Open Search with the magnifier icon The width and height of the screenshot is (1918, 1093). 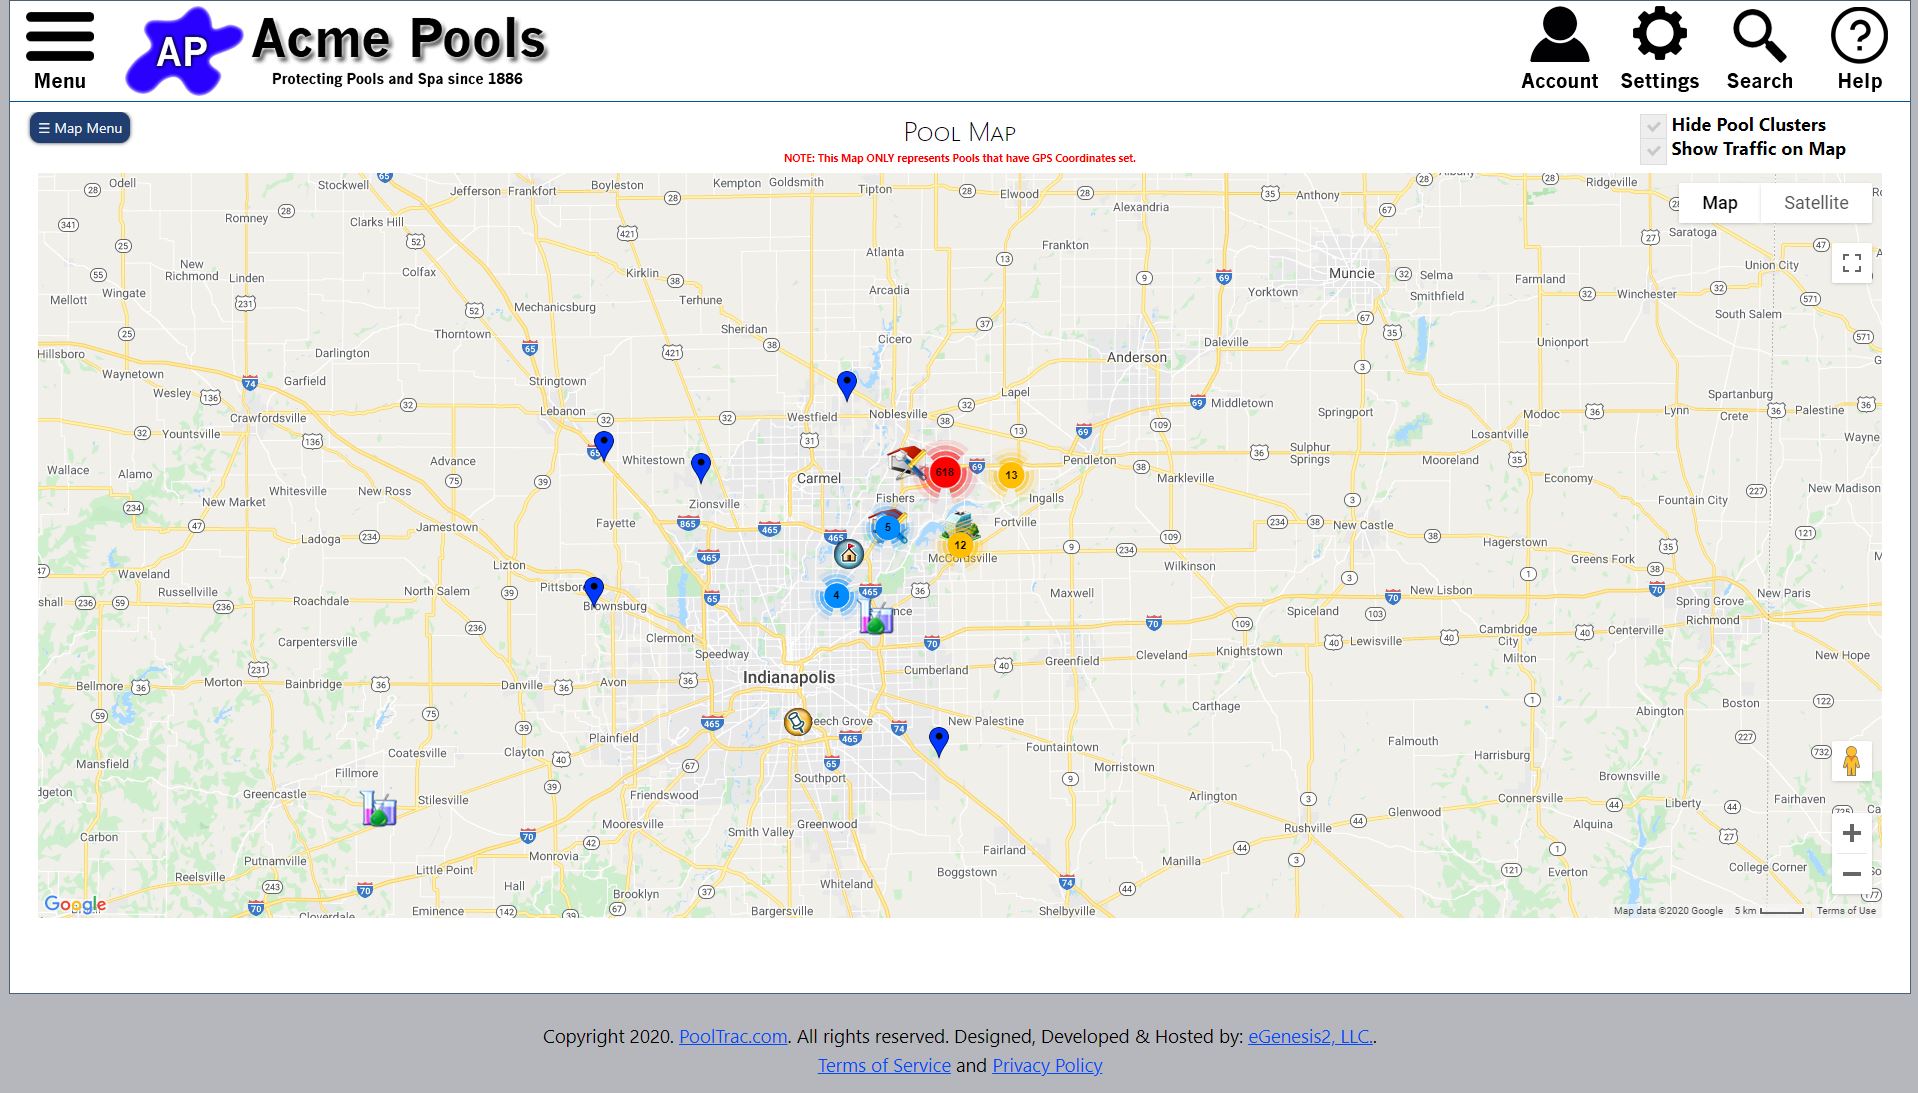1759,51
